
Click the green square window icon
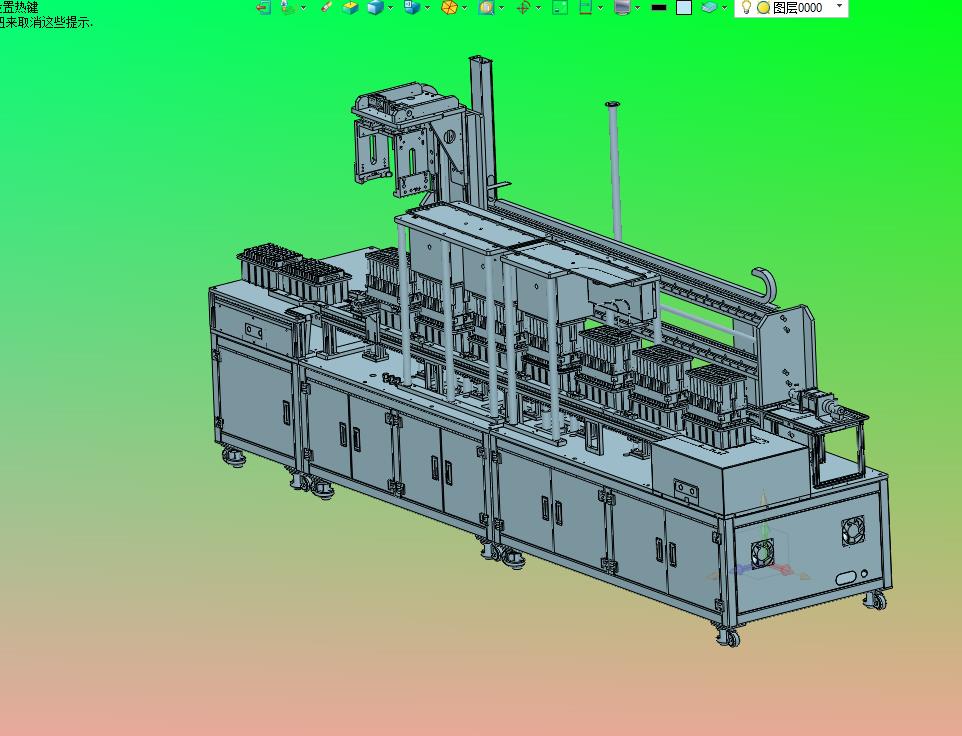560,7
